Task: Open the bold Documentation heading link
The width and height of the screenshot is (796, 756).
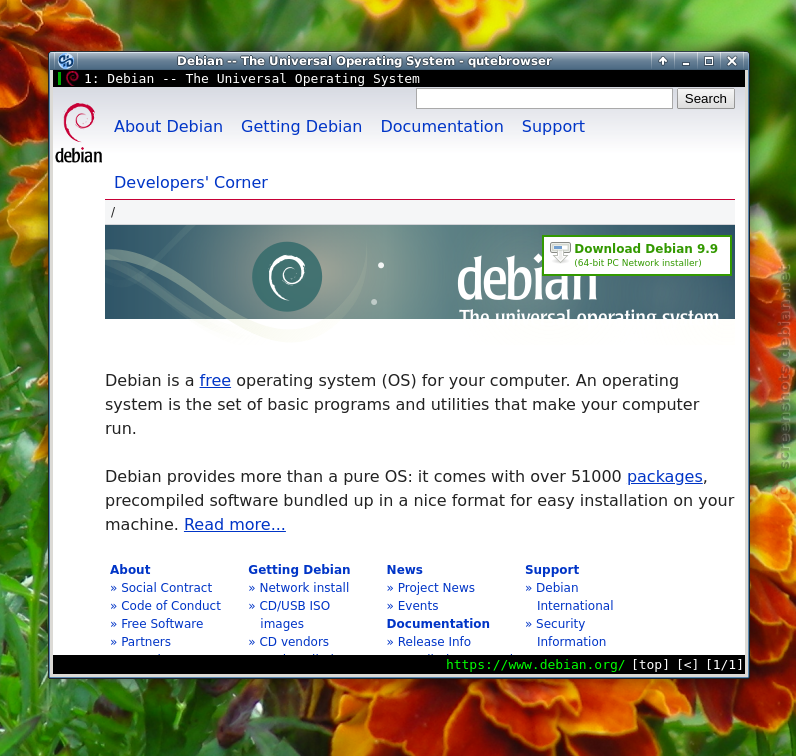Action: (x=438, y=623)
